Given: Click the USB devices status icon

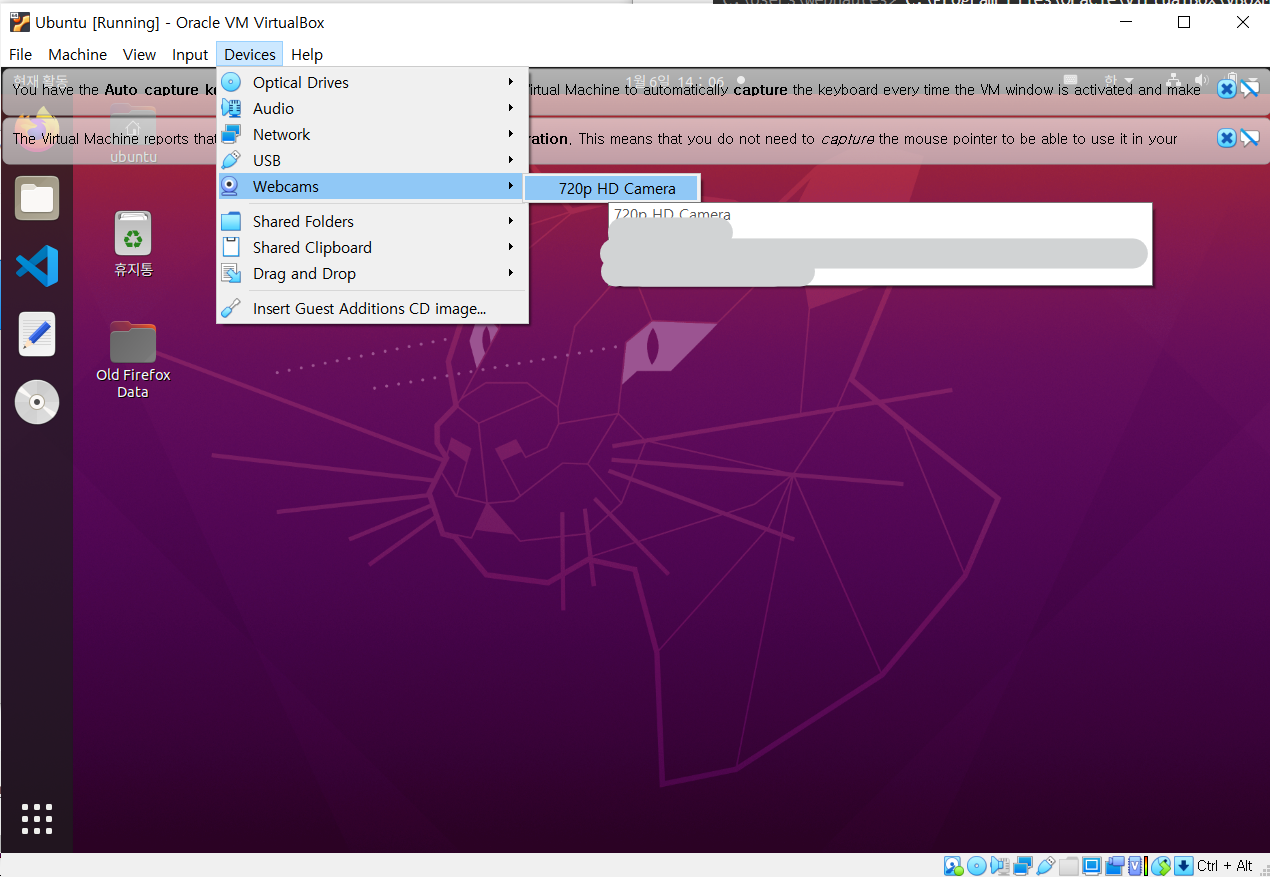Looking at the screenshot, I should coord(1046,866).
